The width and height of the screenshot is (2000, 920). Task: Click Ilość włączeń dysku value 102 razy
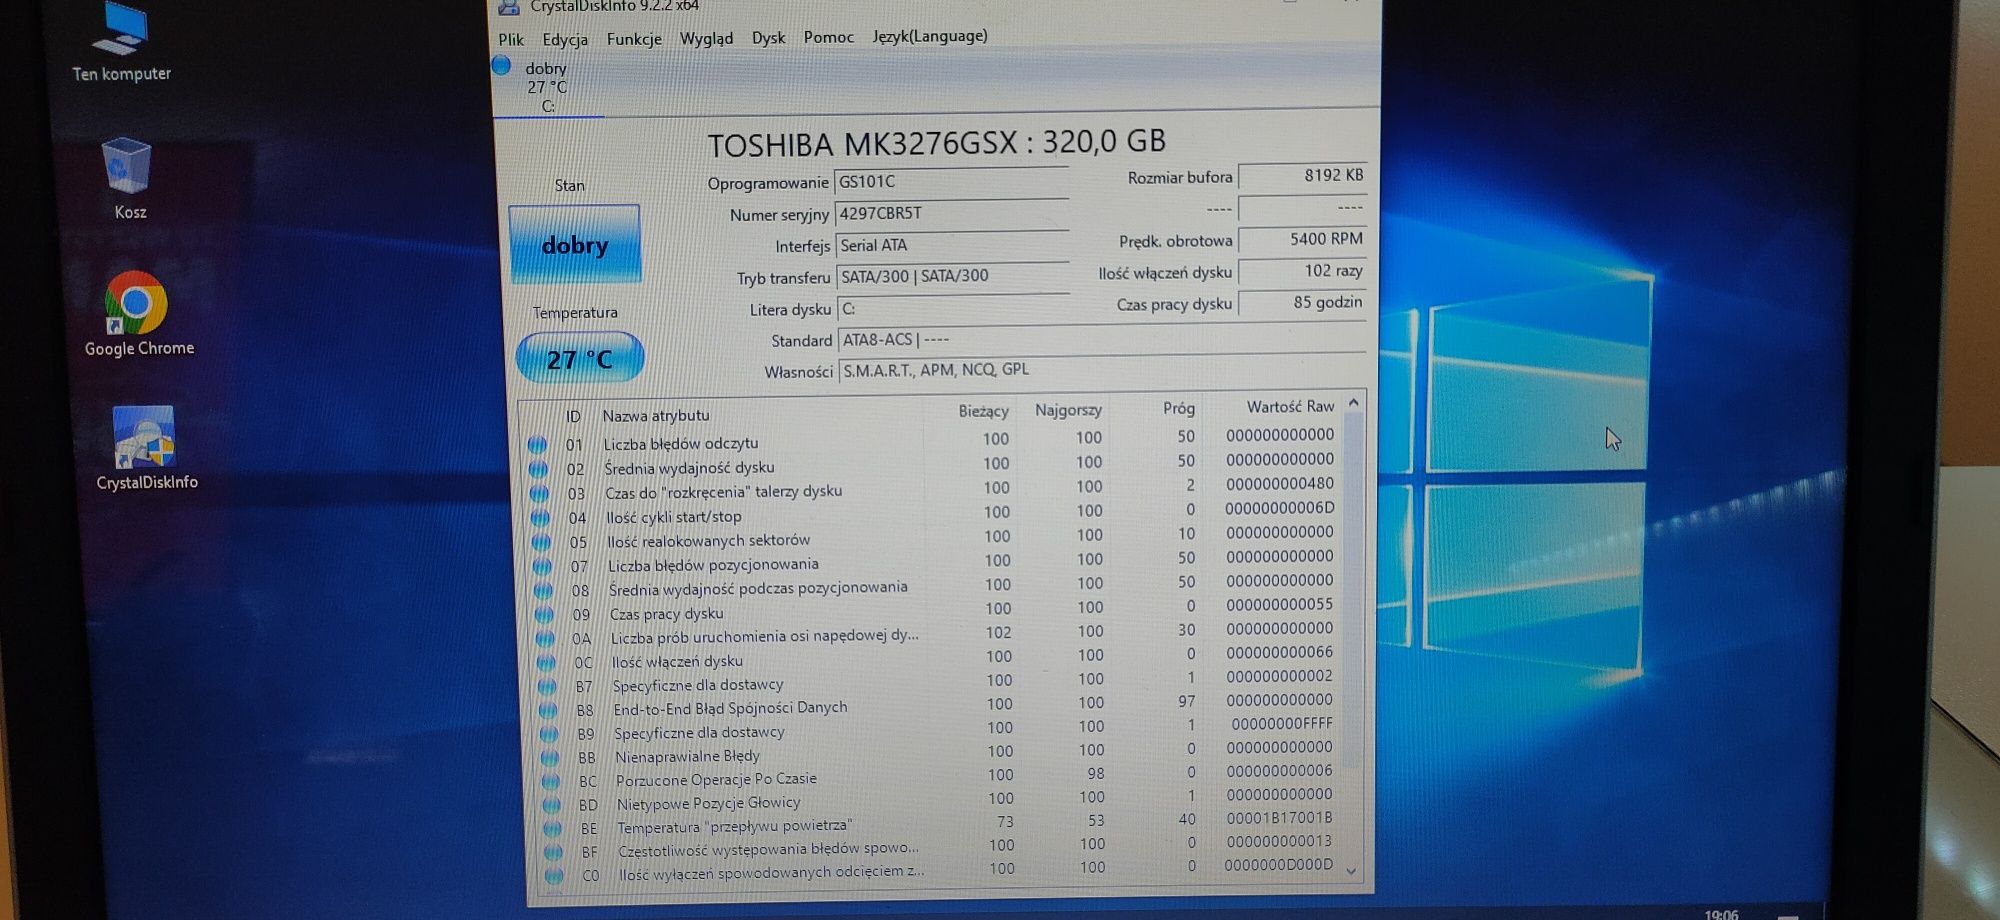coord(1302,271)
